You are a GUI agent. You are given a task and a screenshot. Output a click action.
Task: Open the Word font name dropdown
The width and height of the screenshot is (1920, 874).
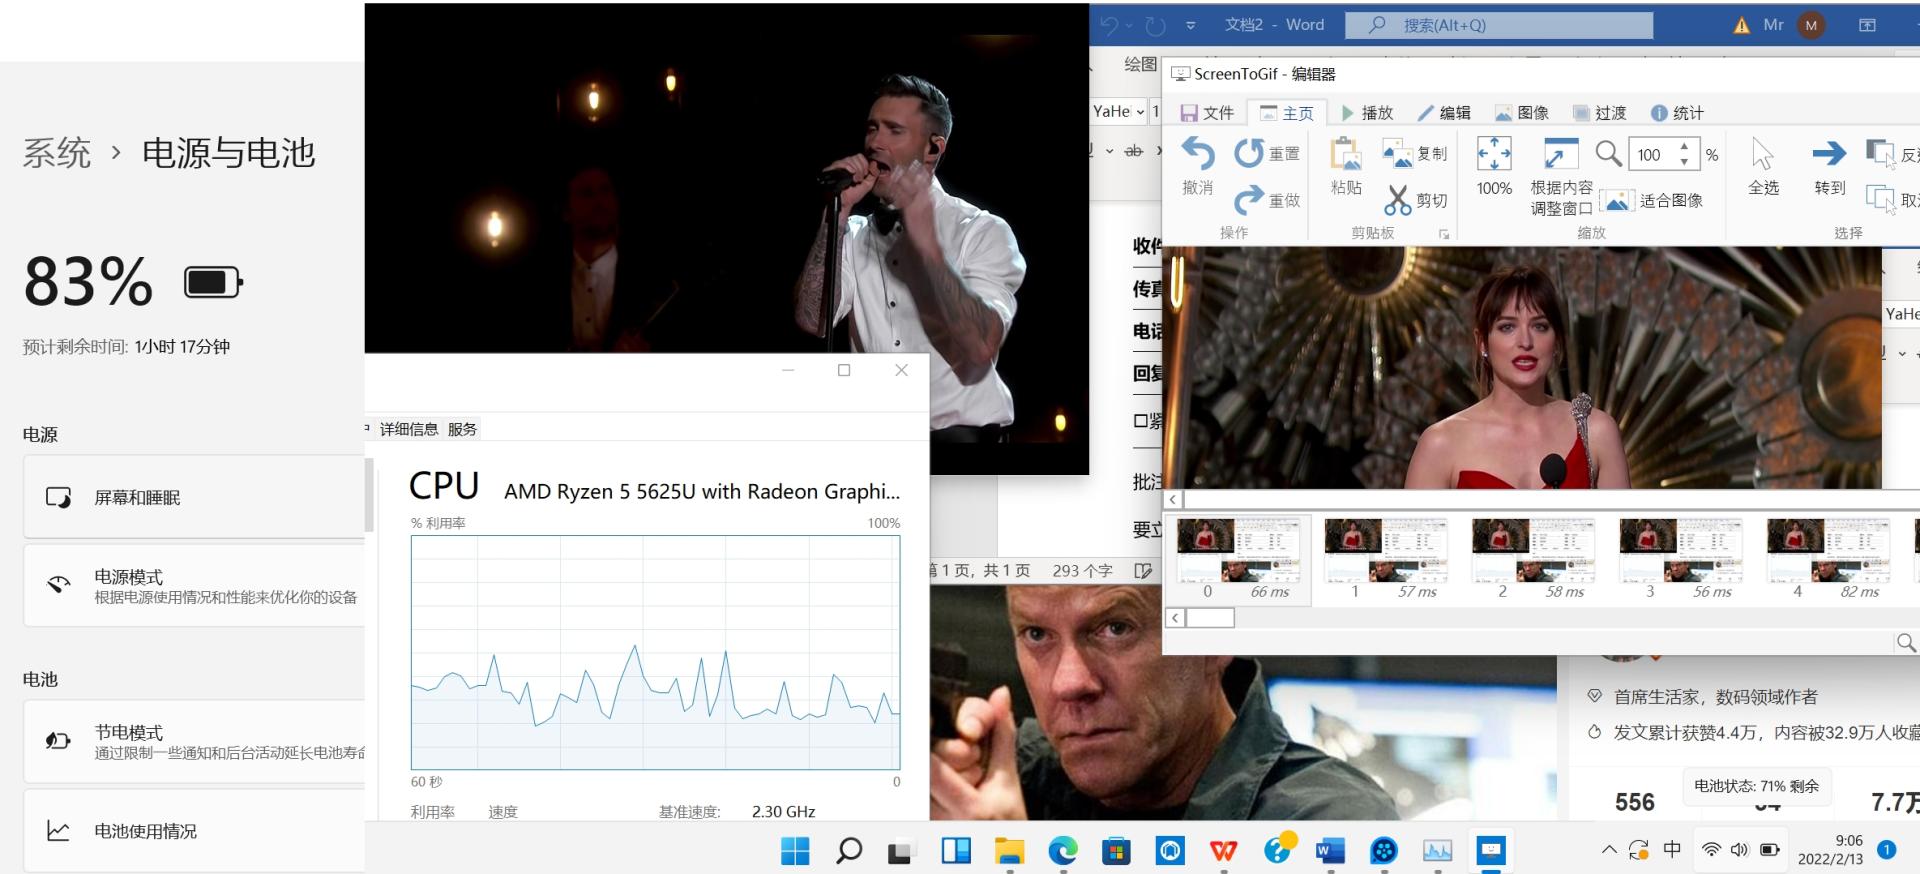pos(1140,112)
